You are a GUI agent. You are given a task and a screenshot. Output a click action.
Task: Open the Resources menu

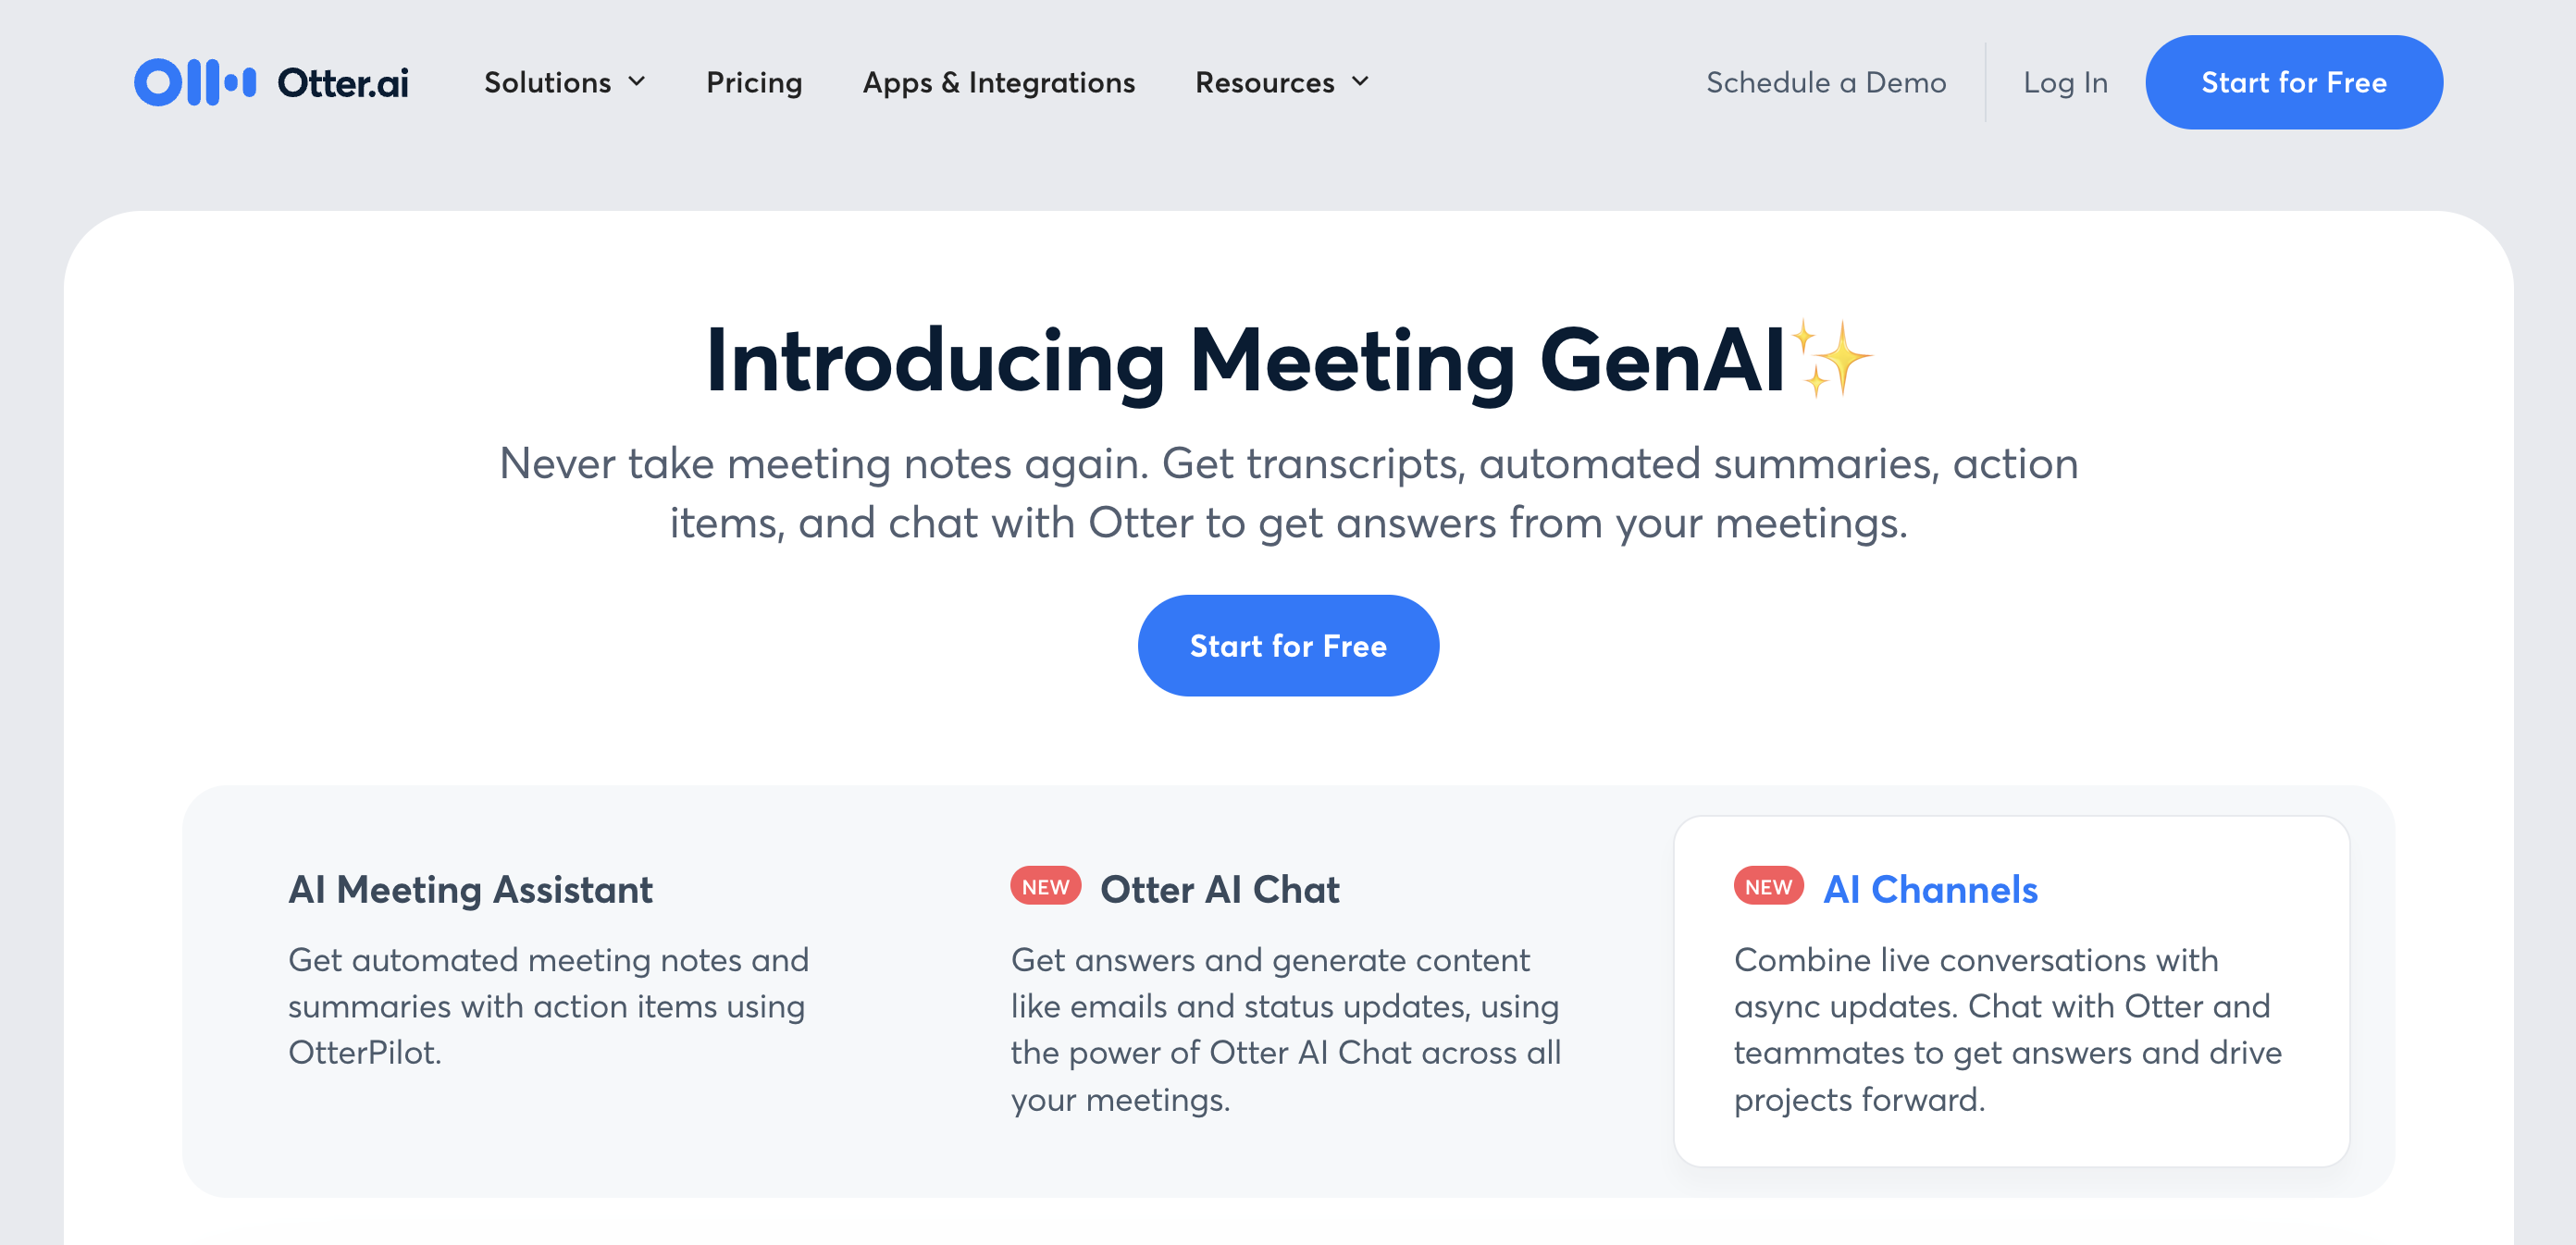click(x=1265, y=82)
